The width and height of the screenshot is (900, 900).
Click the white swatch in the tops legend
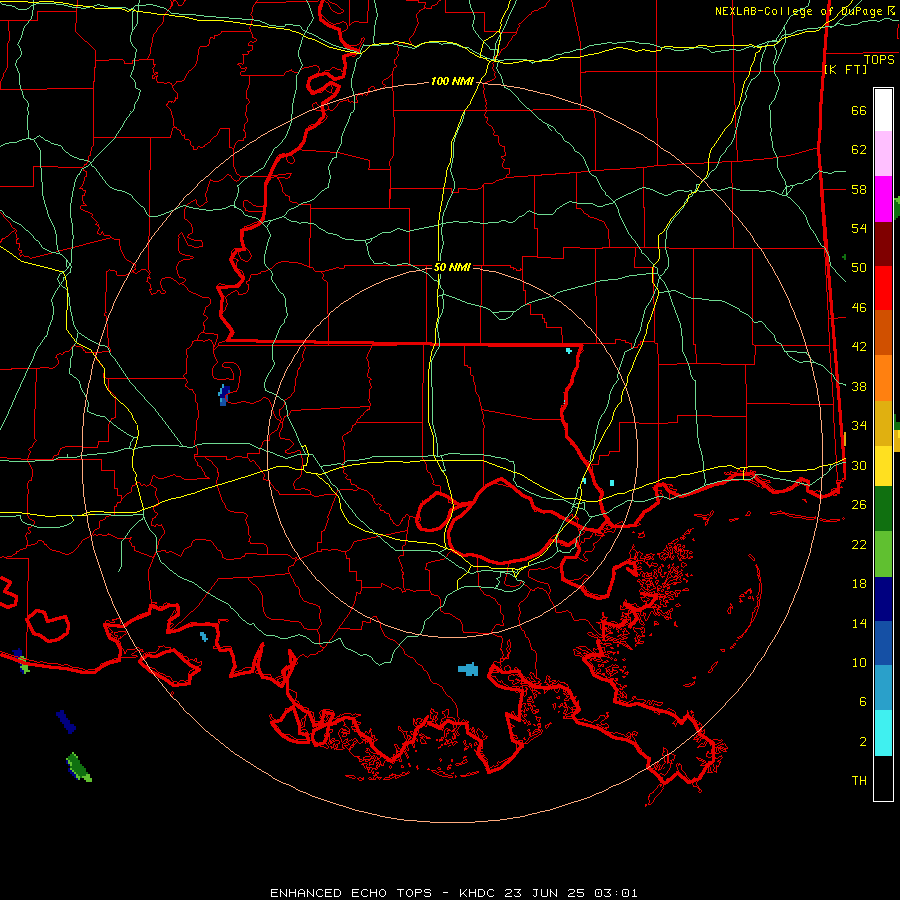click(883, 110)
